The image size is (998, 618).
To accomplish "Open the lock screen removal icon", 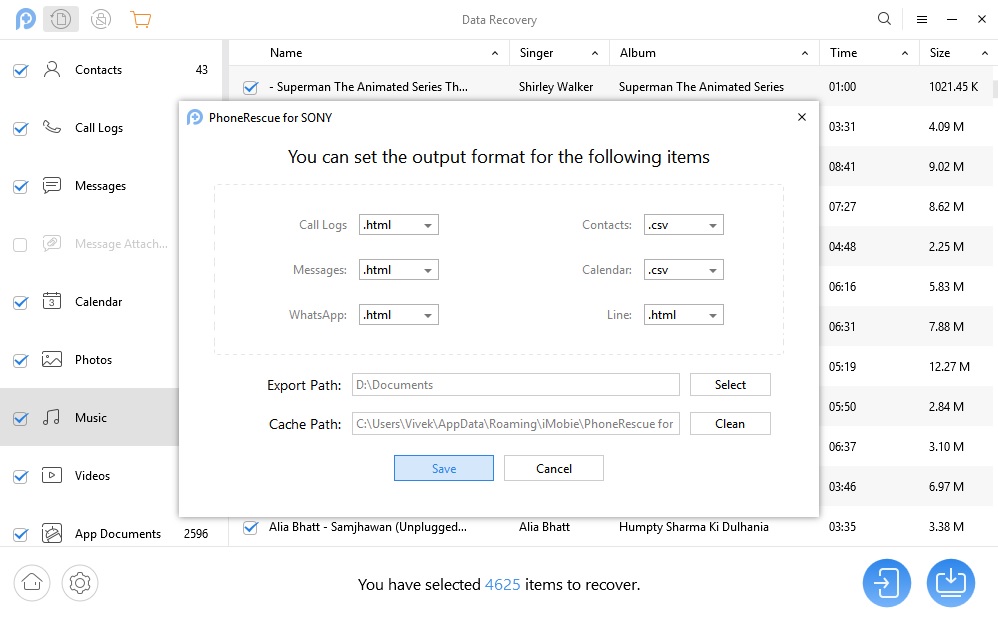I will pos(101,20).
